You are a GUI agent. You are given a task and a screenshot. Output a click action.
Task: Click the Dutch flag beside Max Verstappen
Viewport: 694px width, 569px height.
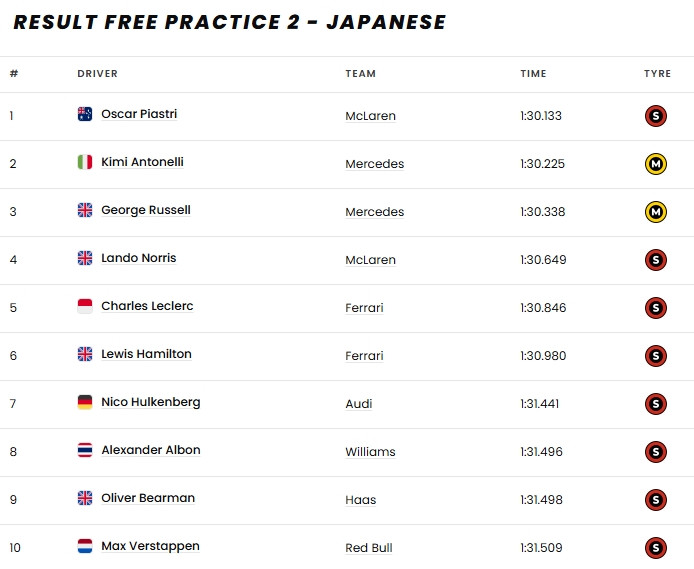(85, 546)
